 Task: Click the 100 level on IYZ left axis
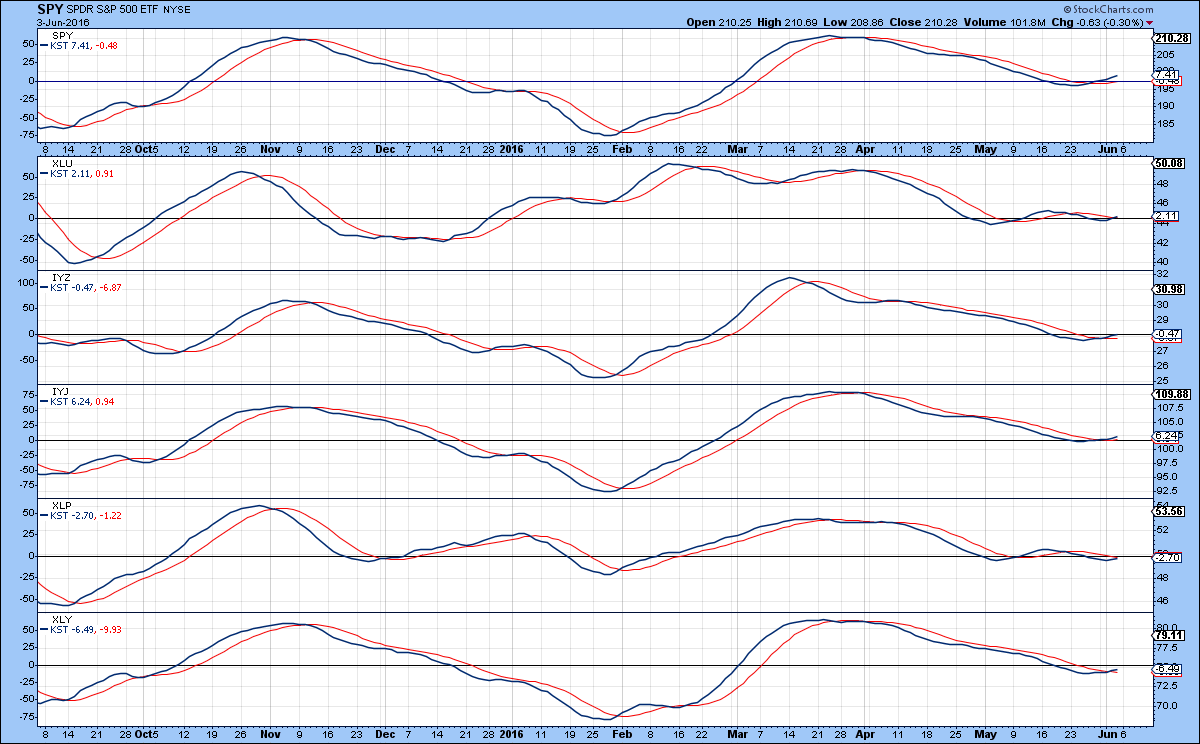[x=25, y=283]
